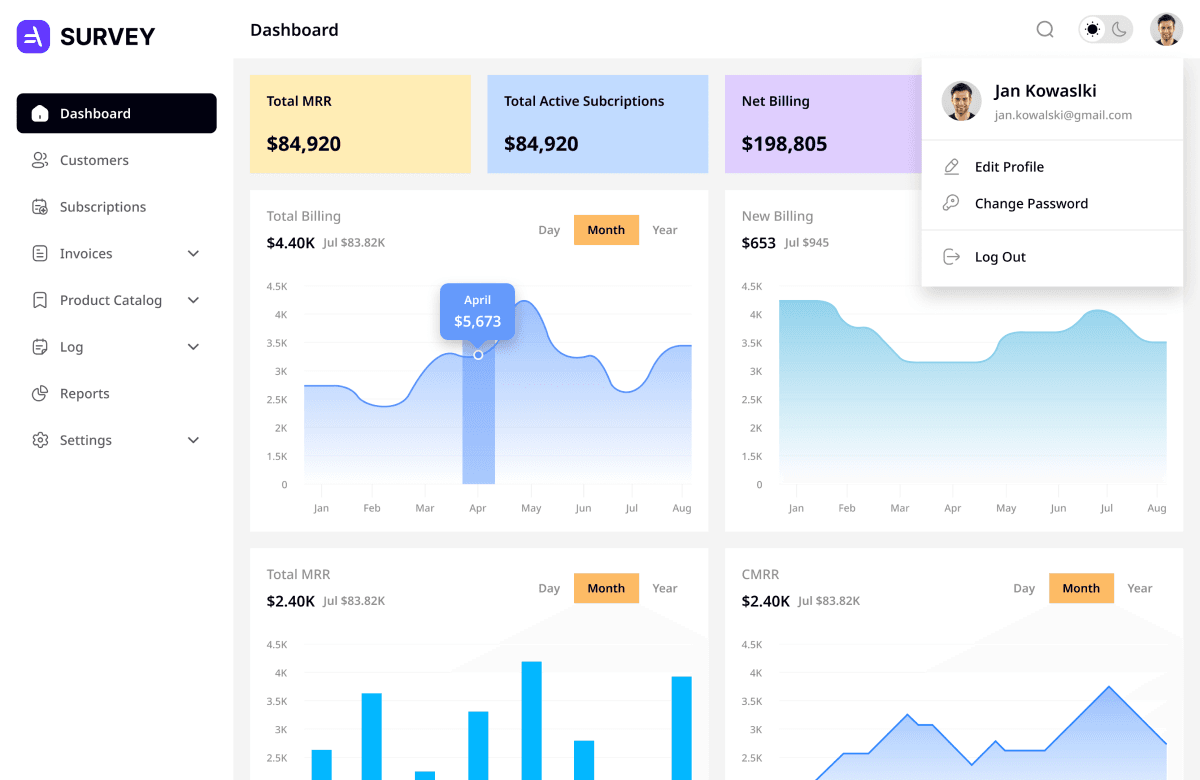The image size is (1200, 780).
Task: Open Reports via the pie chart icon
Action: [40, 393]
